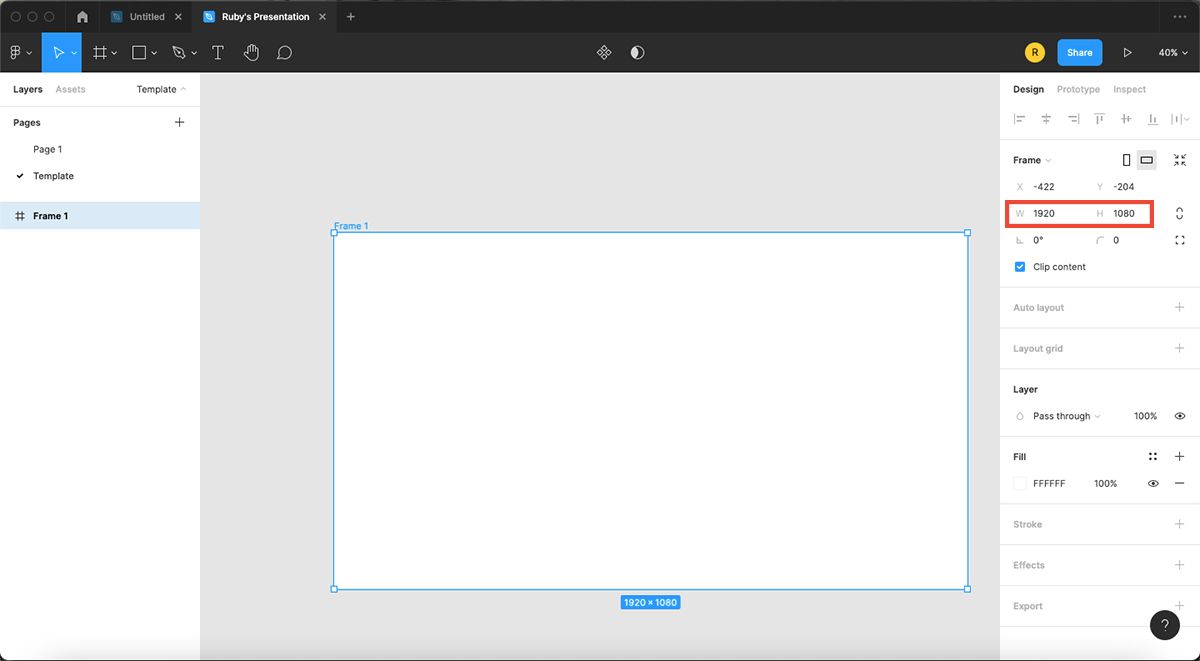Switch the frame to portrait orientation
Image resolution: width=1200 pixels, height=661 pixels.
point(1124,159)
